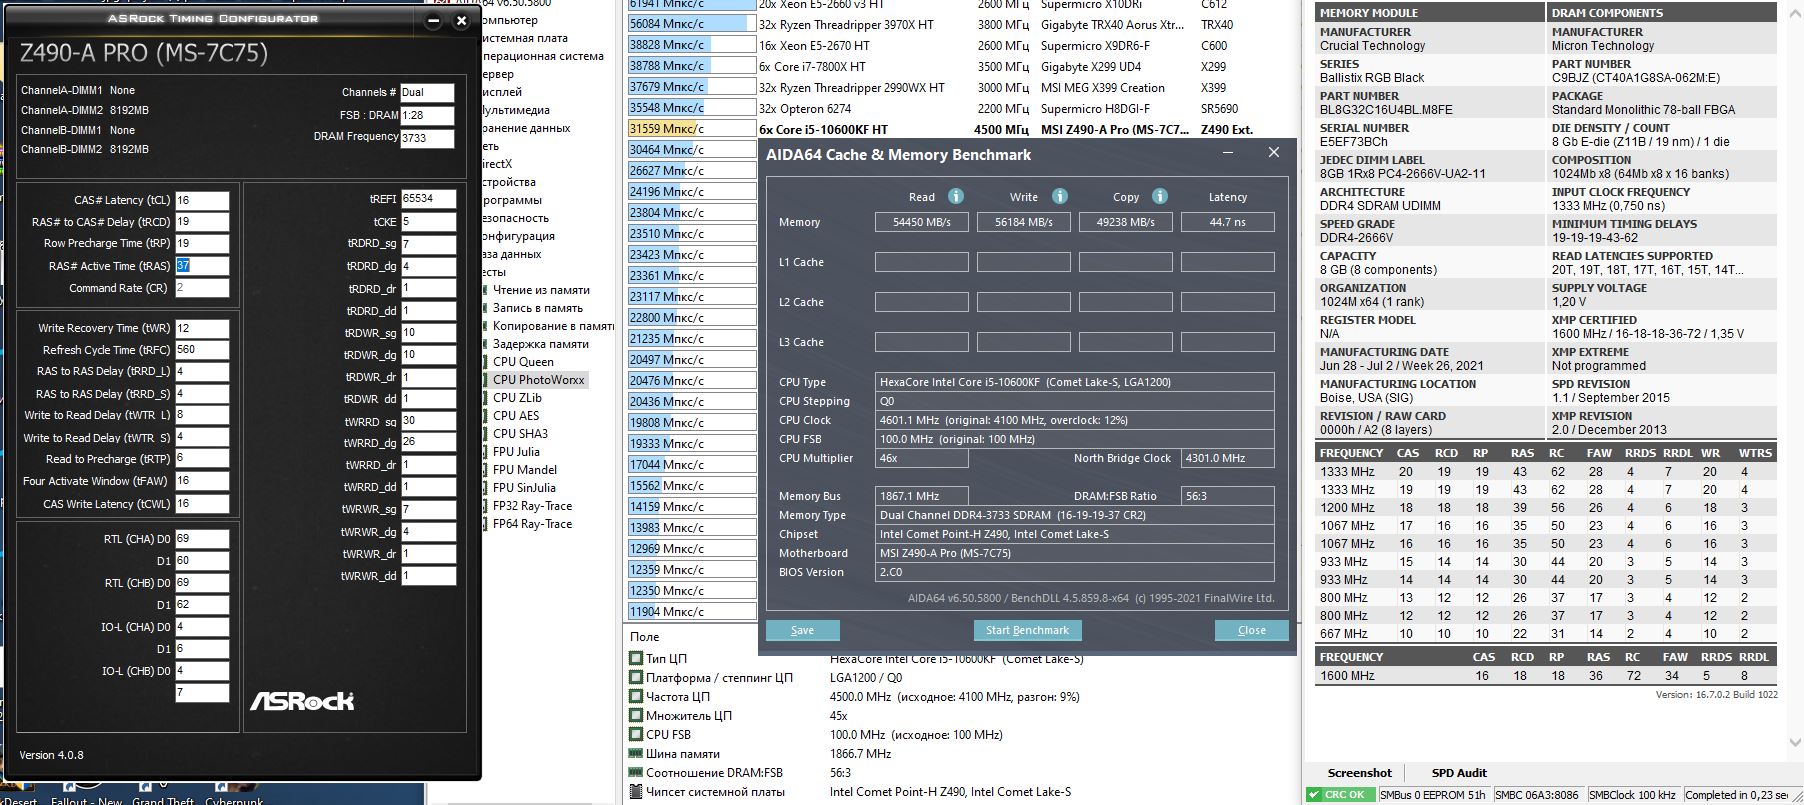This screenshot has width=1804, height=805.
Task: Click the icon beside Множитель ЦП
Action: tap(635, 715)
